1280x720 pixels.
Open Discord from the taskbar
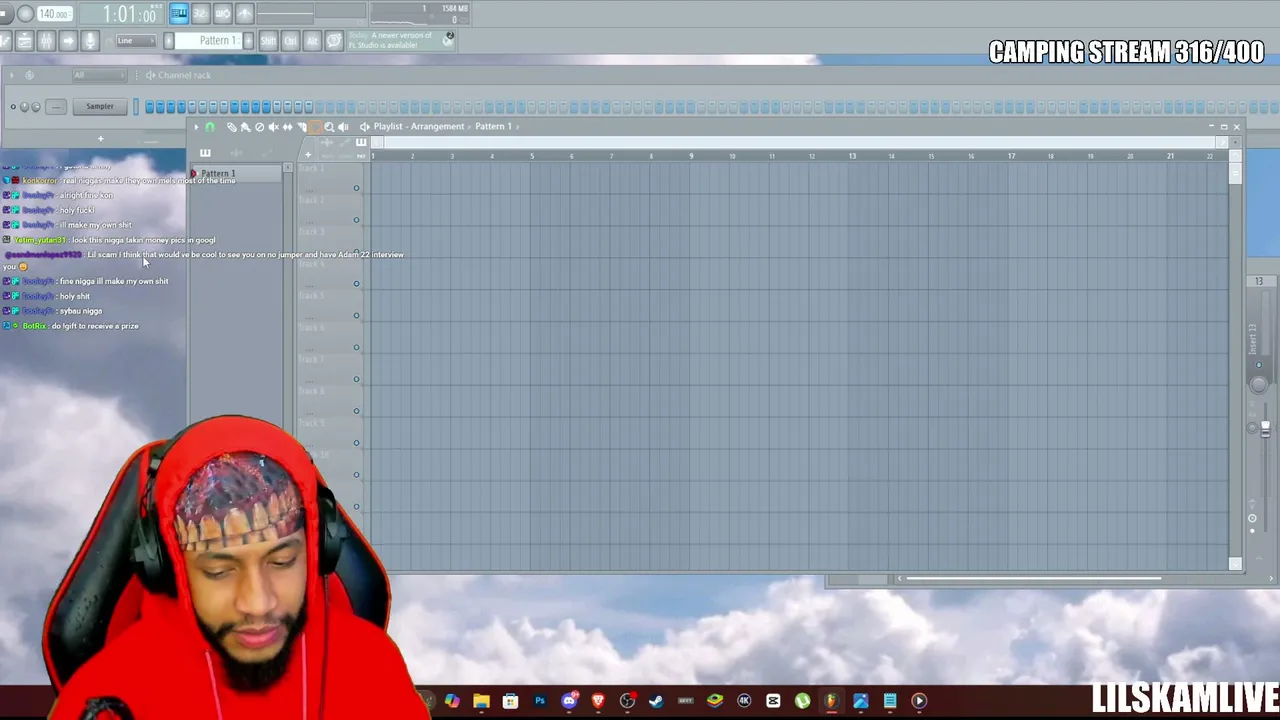[569, 701]
